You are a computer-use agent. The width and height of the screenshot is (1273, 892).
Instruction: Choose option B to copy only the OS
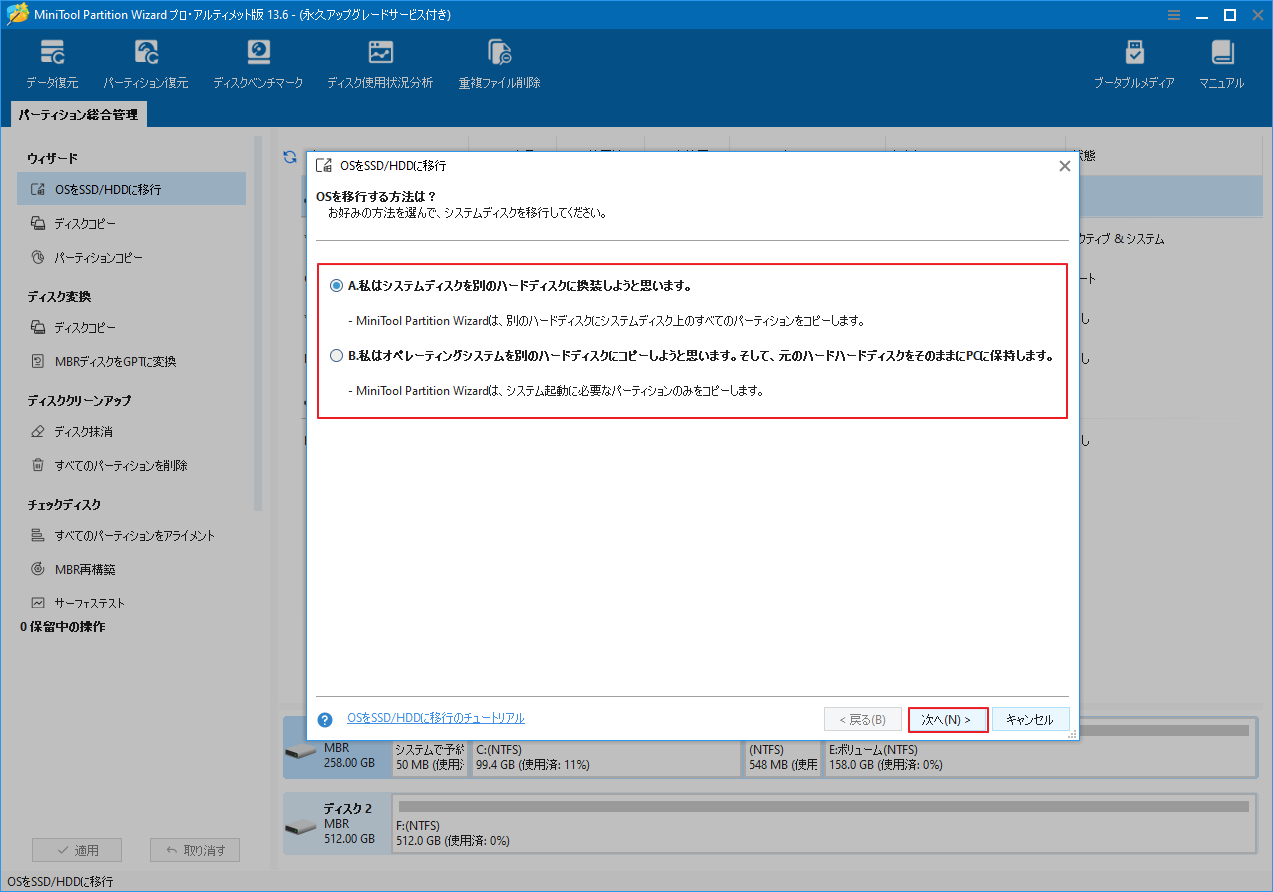336,356
